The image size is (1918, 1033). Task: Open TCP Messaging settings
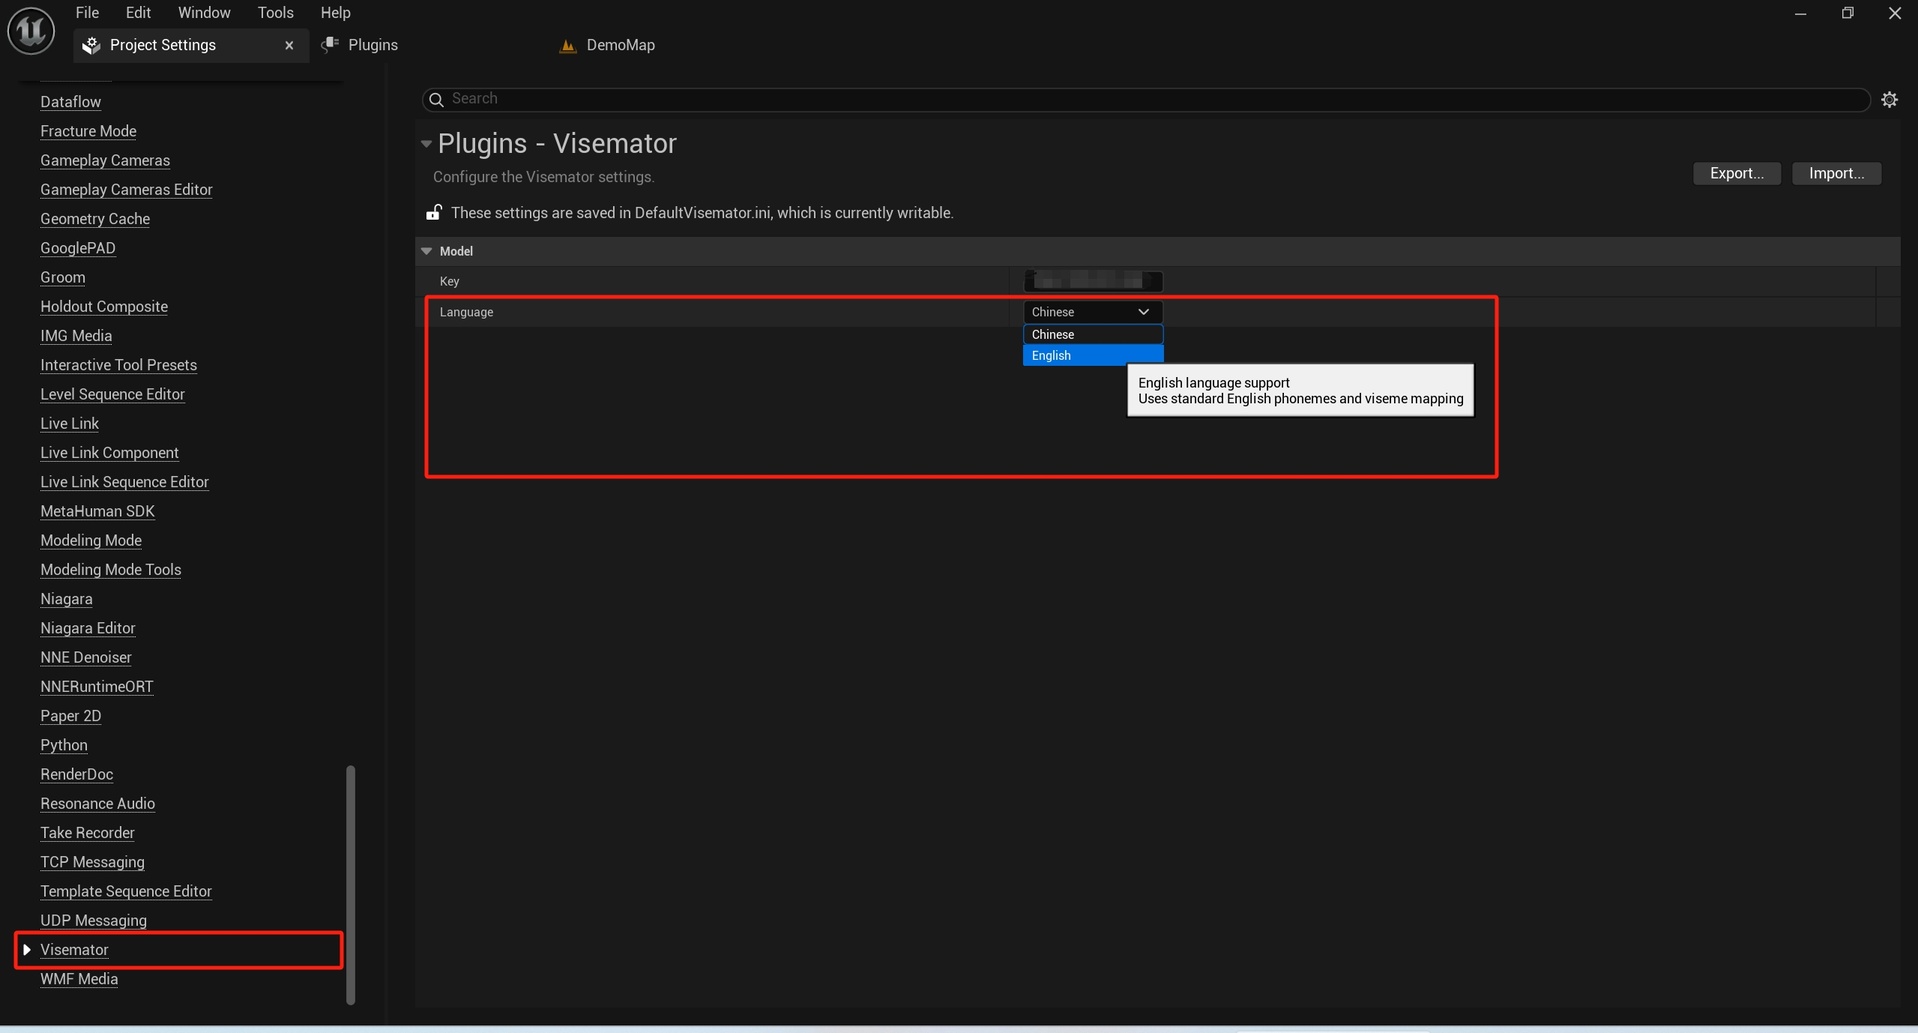(93, 862)
